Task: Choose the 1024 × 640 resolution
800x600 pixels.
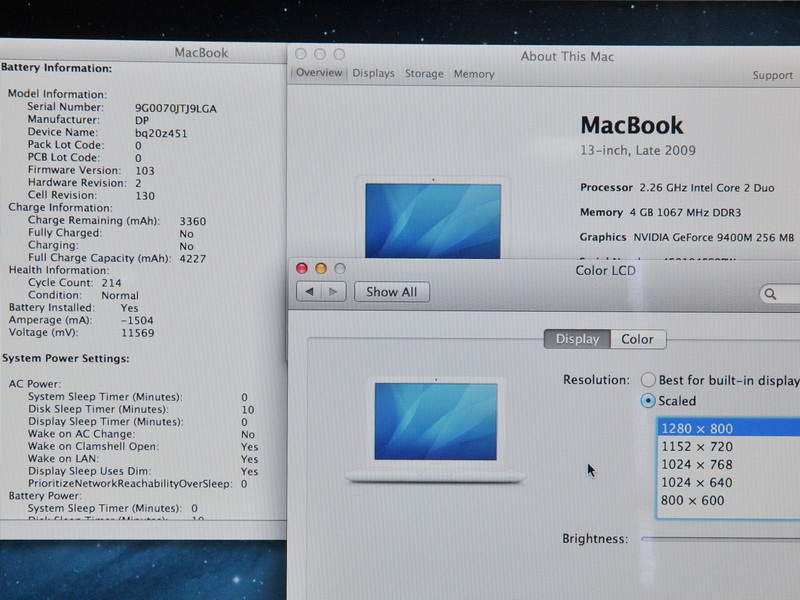Action: 729,482
